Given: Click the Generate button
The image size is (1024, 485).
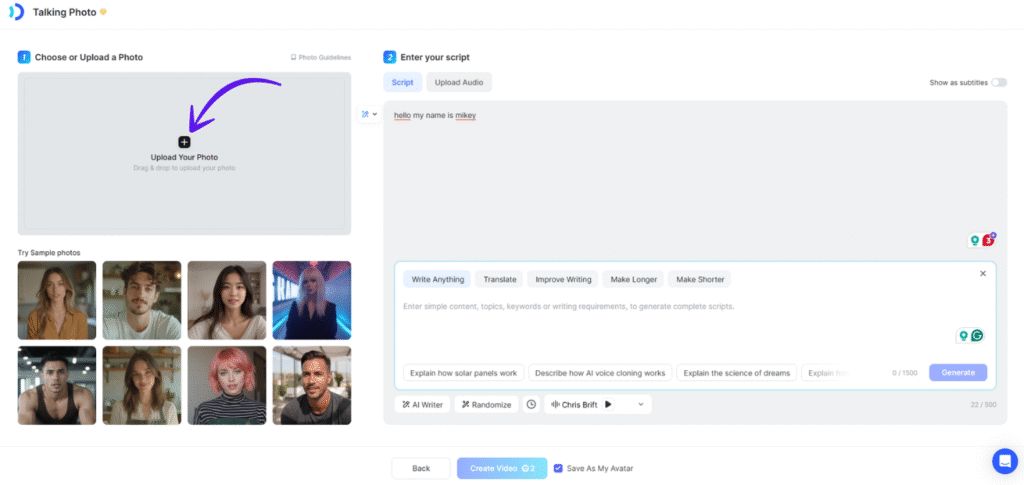Looking at the screenshot, I should coord(958,373).
